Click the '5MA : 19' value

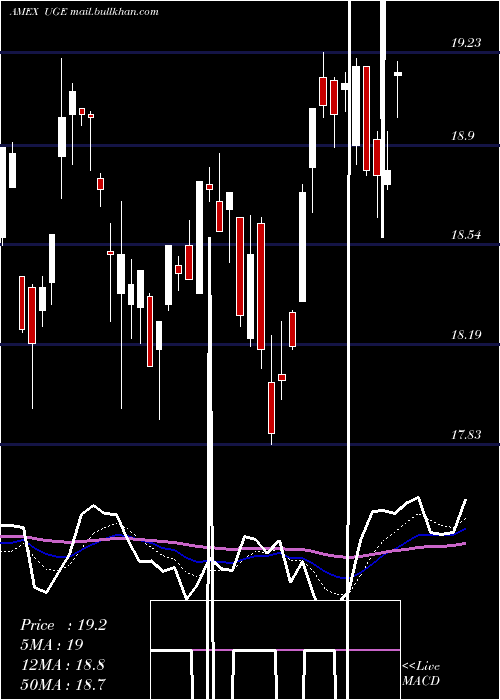pyautogui.click(x=52, y=645)
